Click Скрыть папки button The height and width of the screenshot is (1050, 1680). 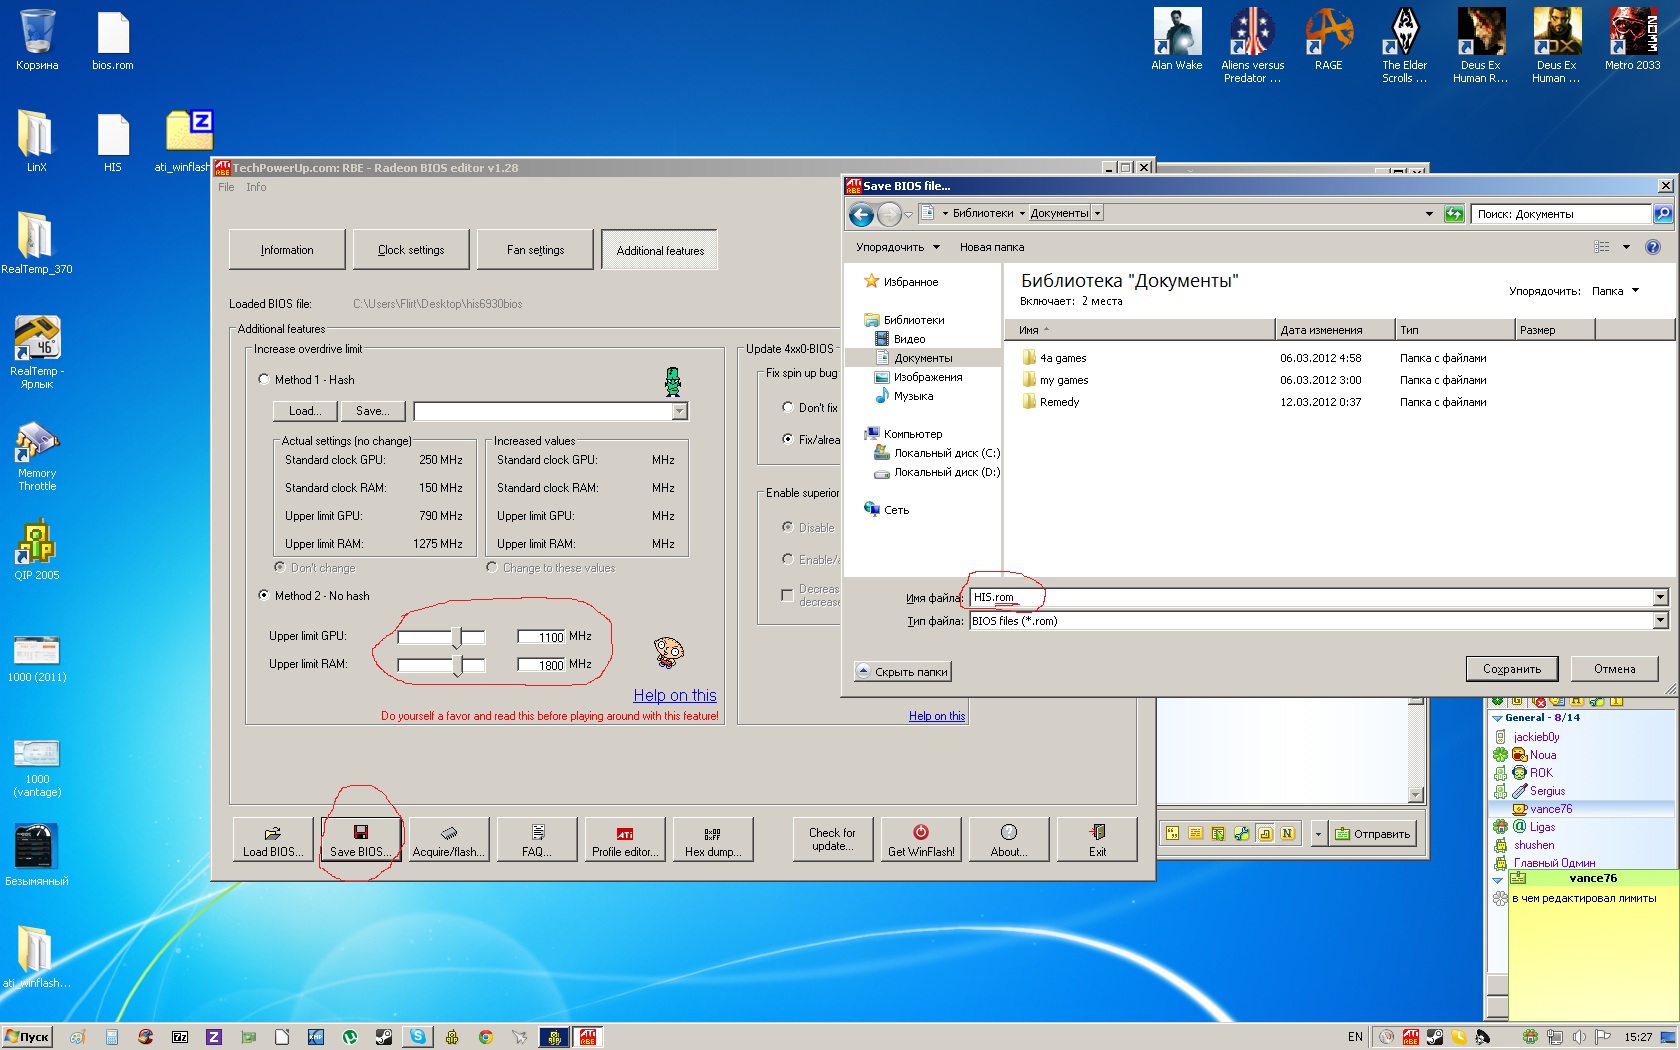903,672
